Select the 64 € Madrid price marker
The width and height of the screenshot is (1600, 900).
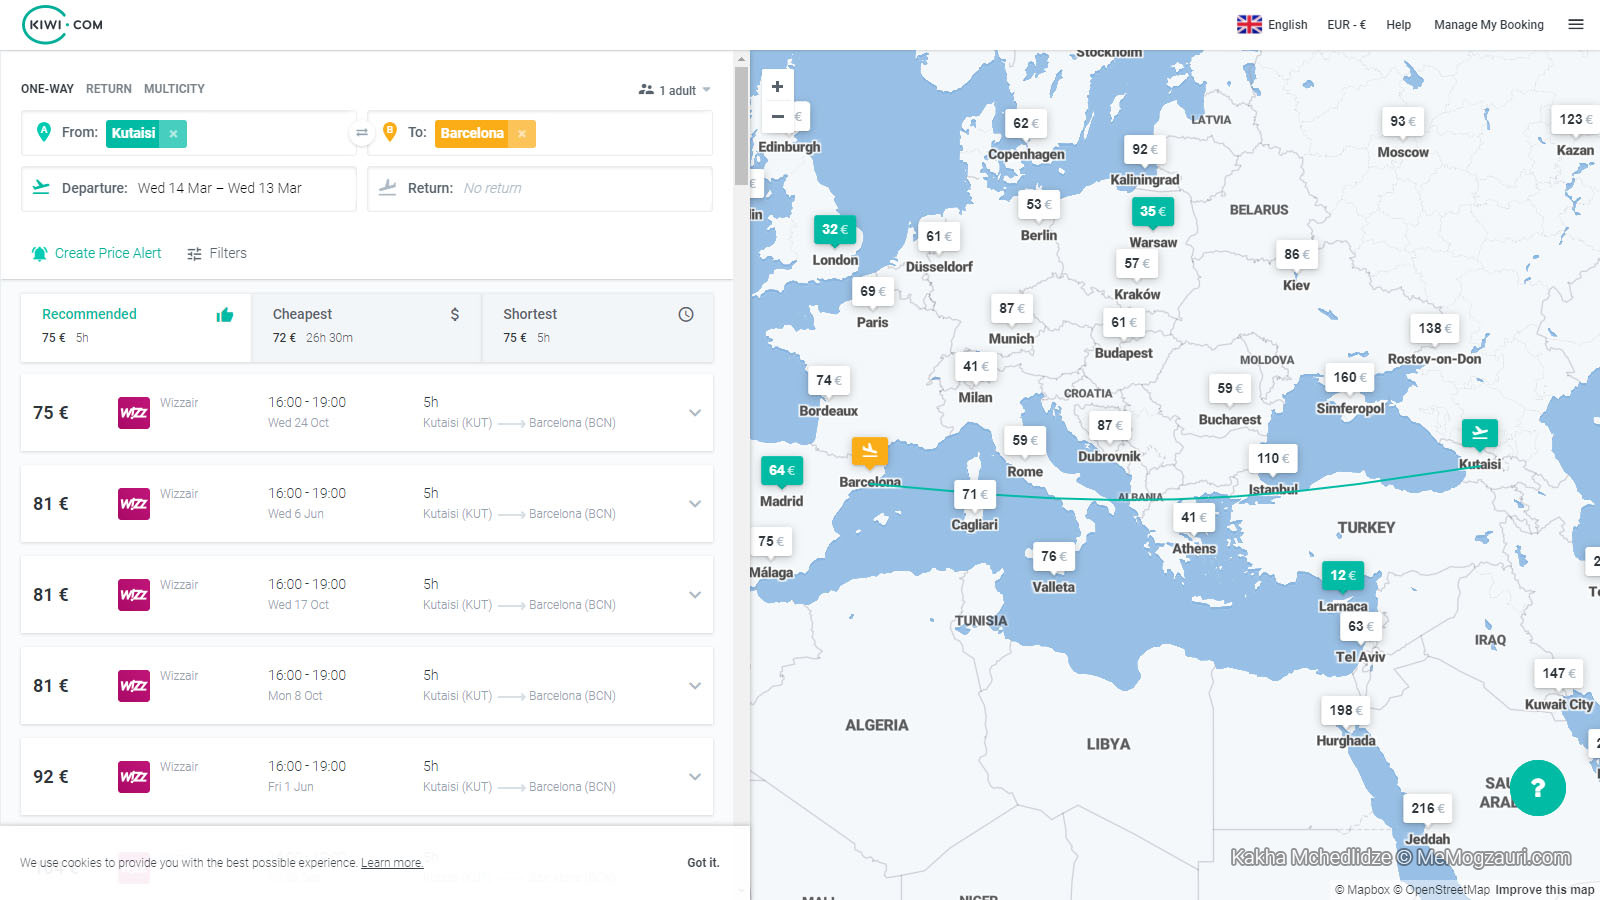[782, 471]
